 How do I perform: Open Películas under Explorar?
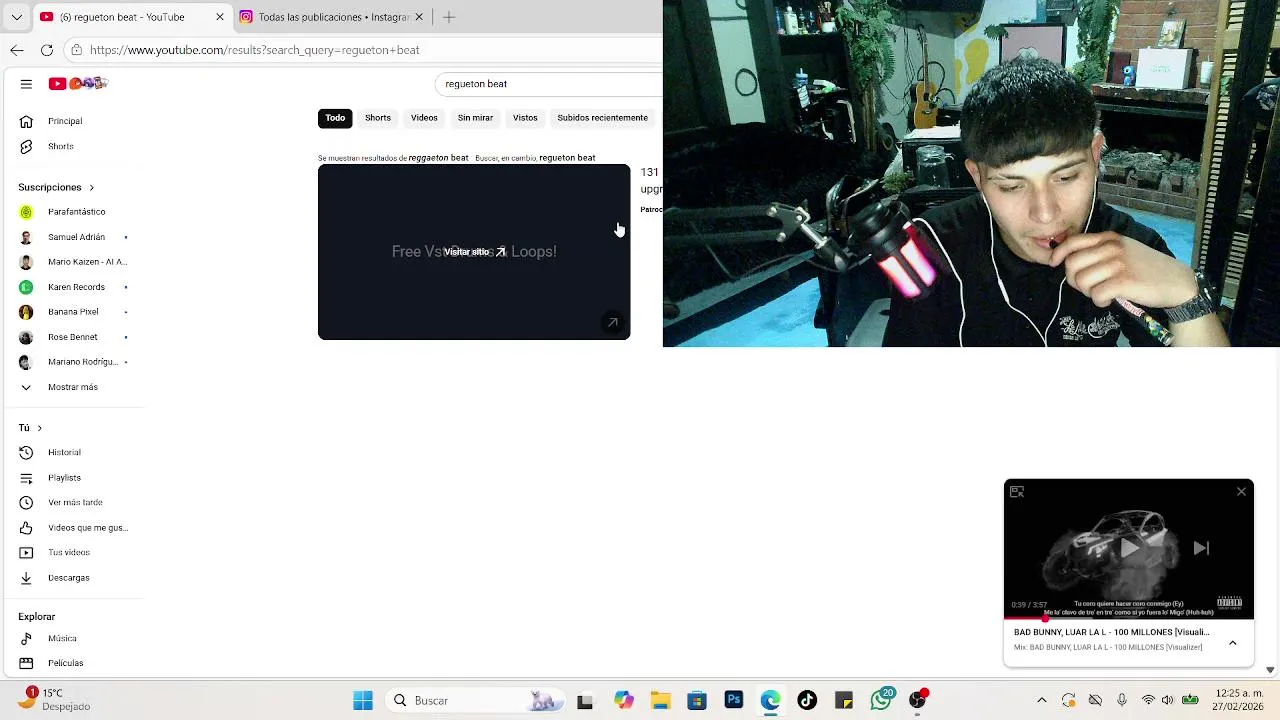(x=72, y=663)
